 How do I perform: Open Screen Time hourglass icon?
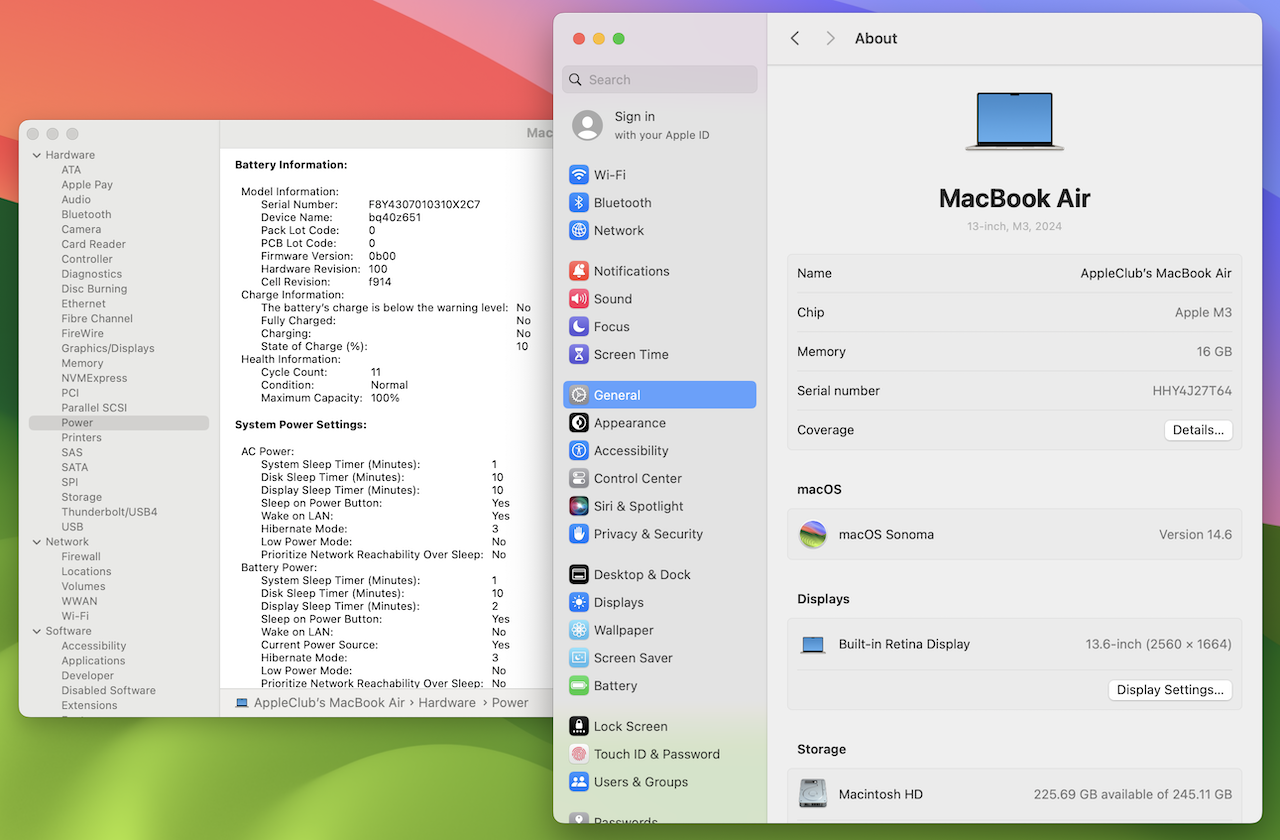[579, 355]
